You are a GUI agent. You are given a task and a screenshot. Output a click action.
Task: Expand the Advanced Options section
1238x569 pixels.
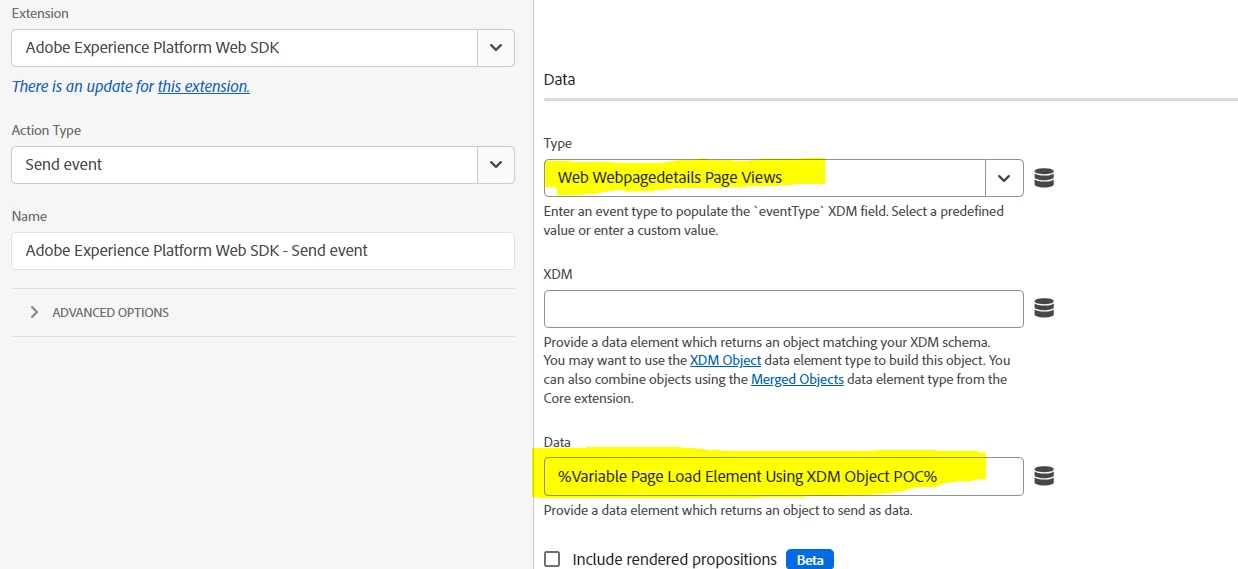point(100,312)
